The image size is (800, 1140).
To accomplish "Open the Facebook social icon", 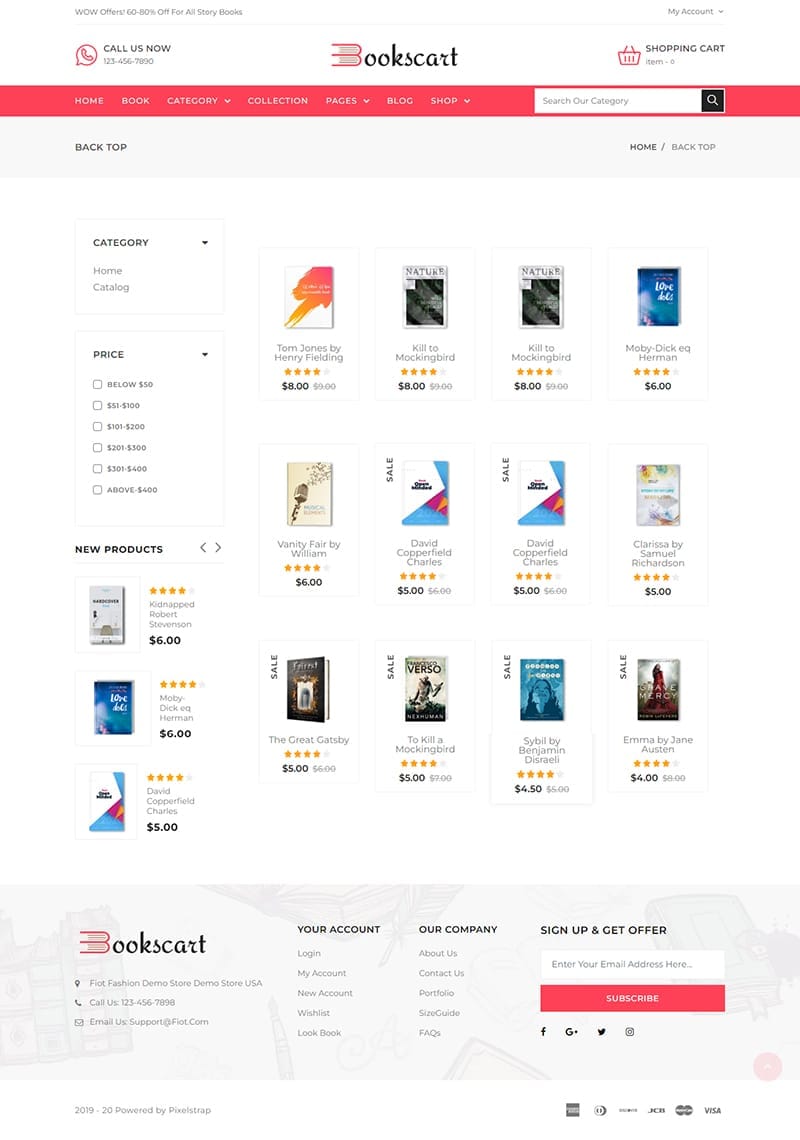I will [x=543, y=1032].
